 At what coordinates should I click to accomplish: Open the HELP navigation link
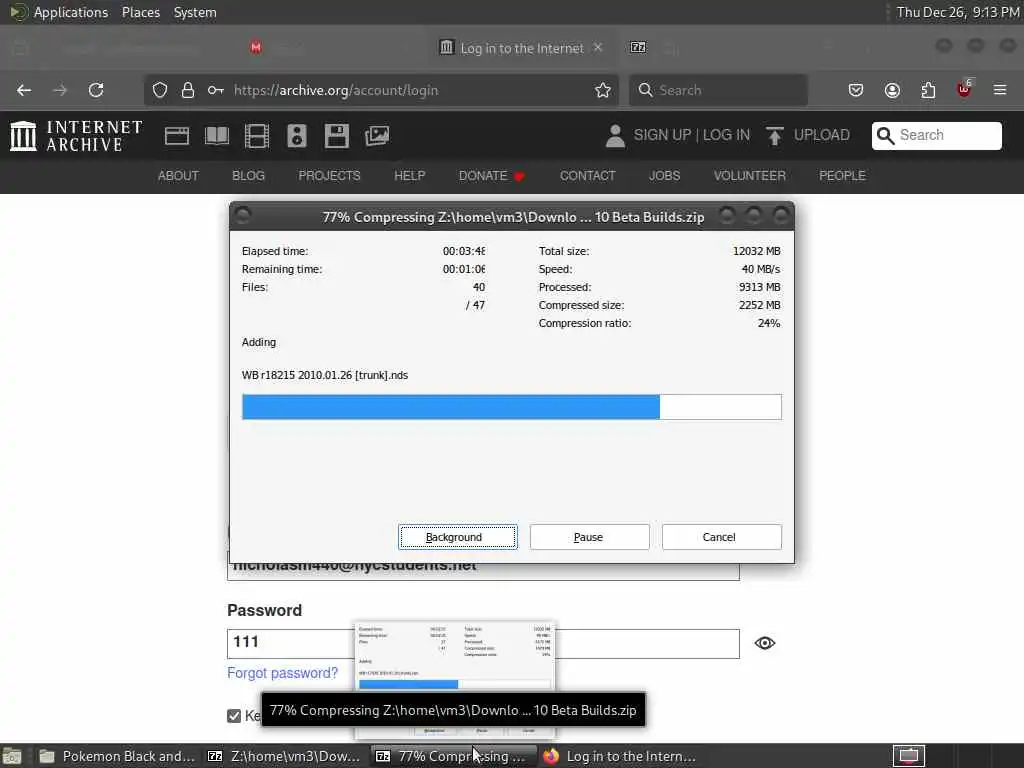409,176
